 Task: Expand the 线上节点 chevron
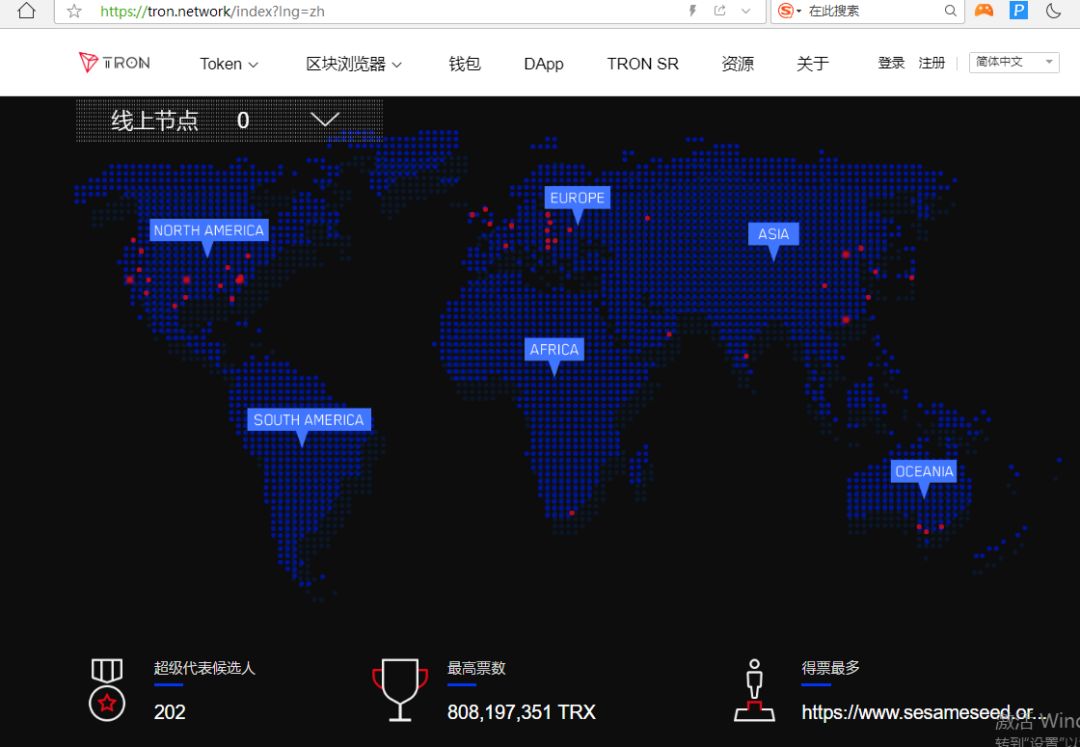[x=325, y=120]
